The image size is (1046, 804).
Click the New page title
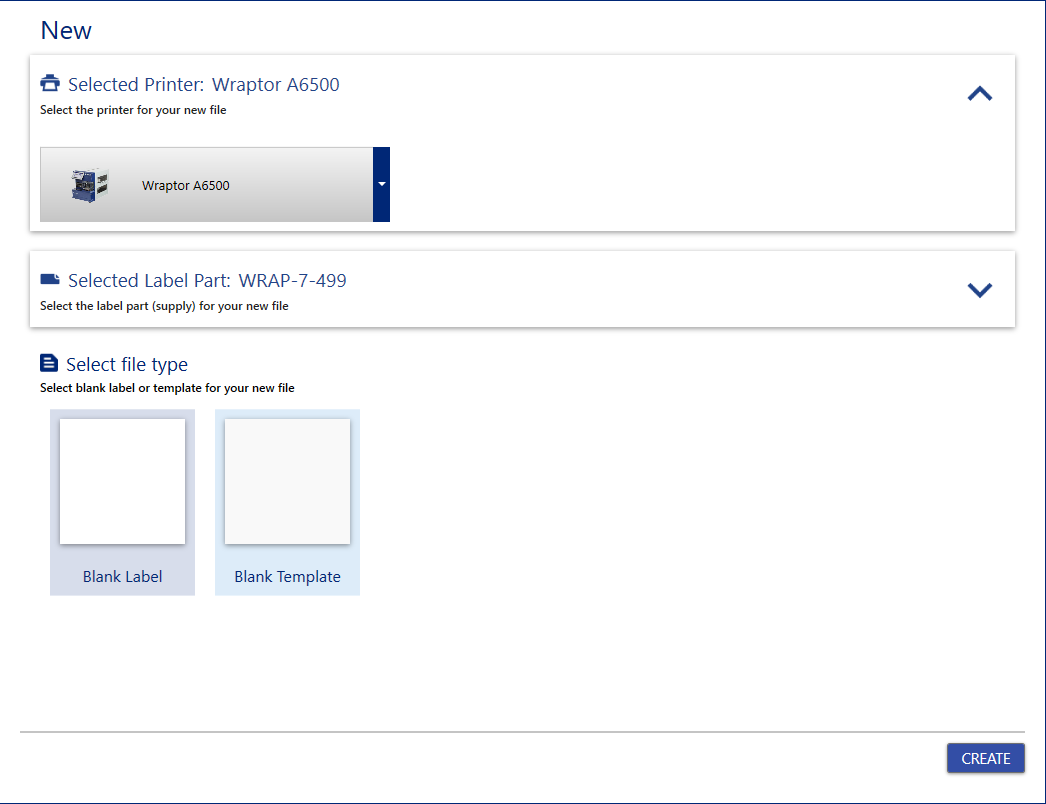point(66,30)
